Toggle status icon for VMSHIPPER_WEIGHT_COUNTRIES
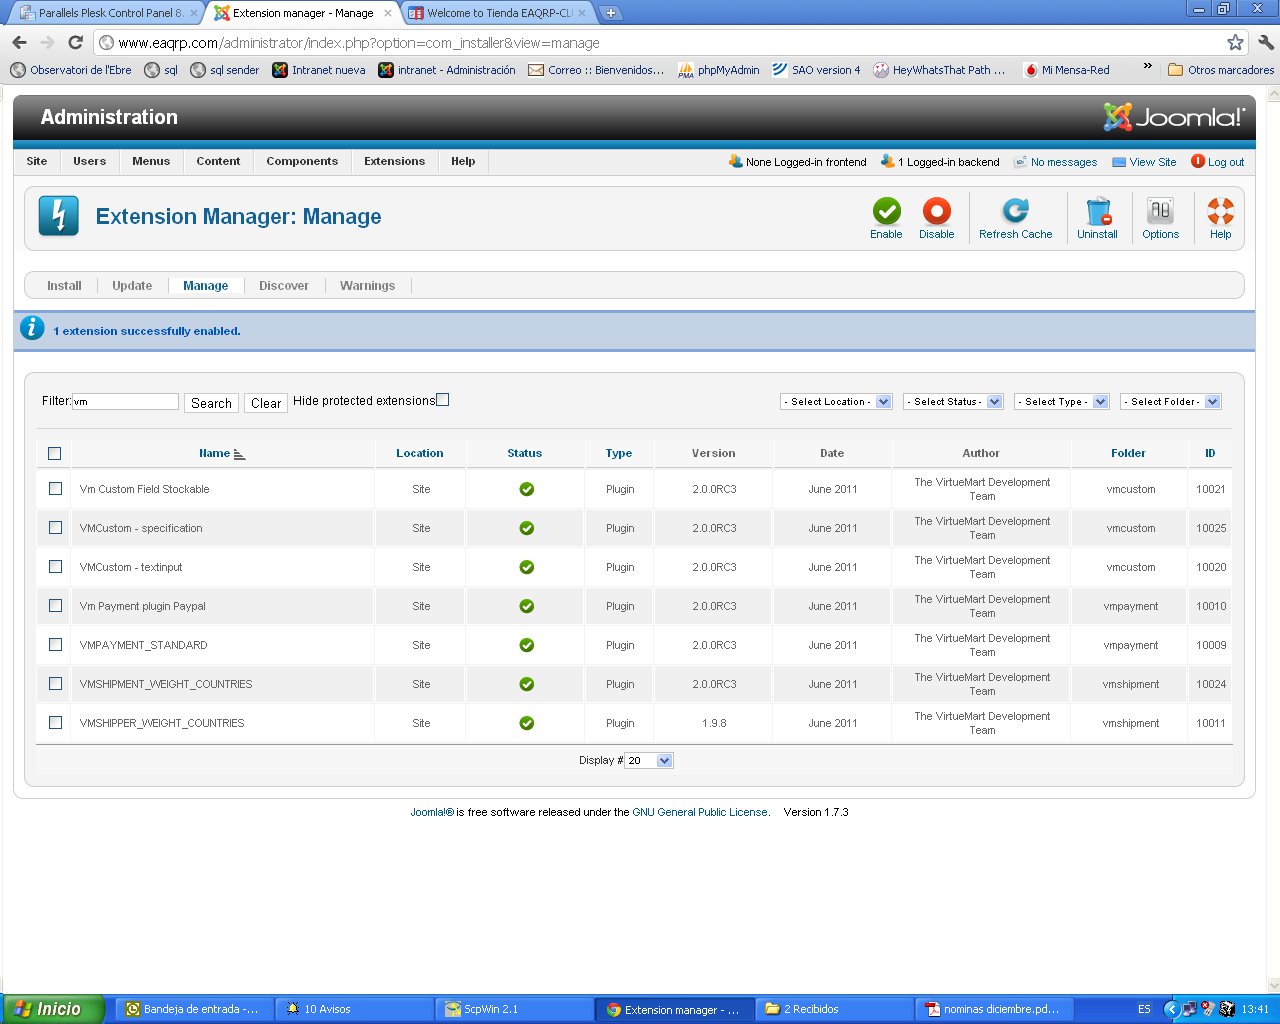The width and height of the screenshot is (1280, 1024). (x=526, y=723)
